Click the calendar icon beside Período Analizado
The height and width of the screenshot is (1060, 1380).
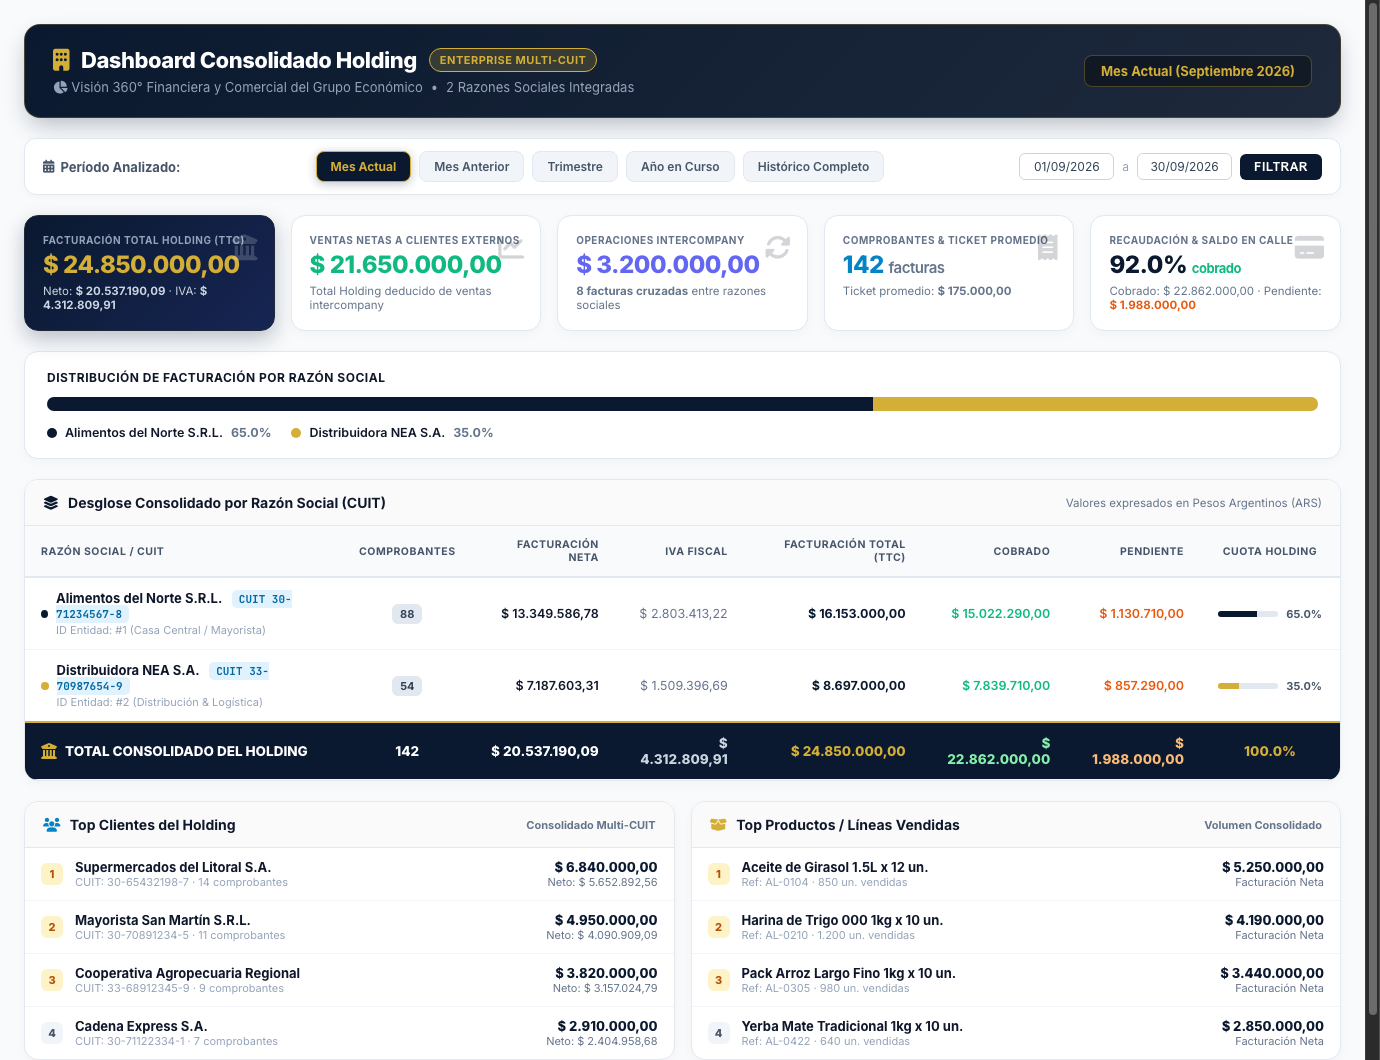pyautogui.click(x=48, y=167)
